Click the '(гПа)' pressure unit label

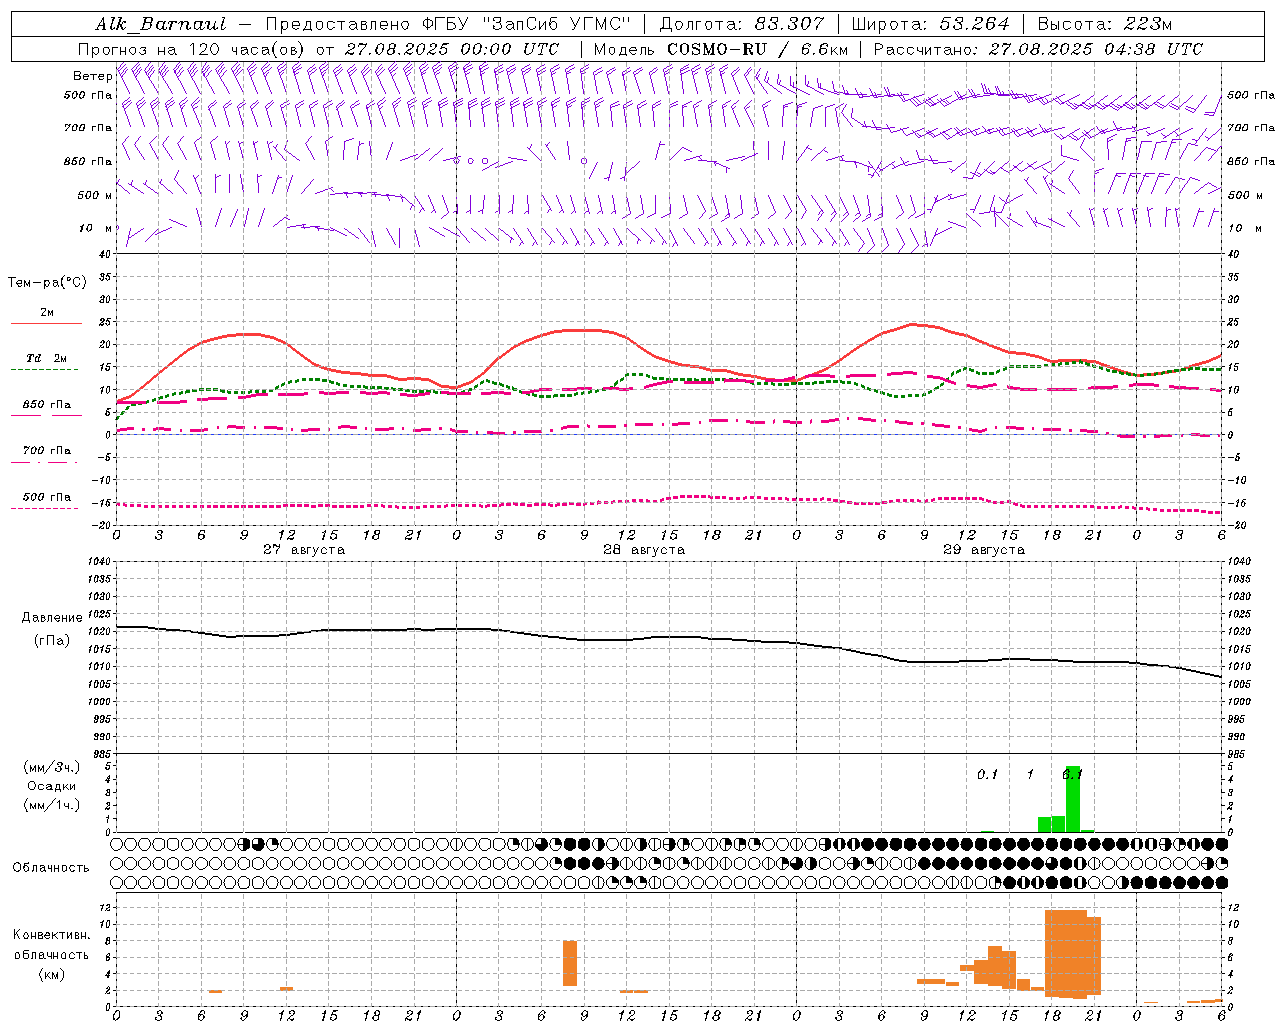(52, 641)
